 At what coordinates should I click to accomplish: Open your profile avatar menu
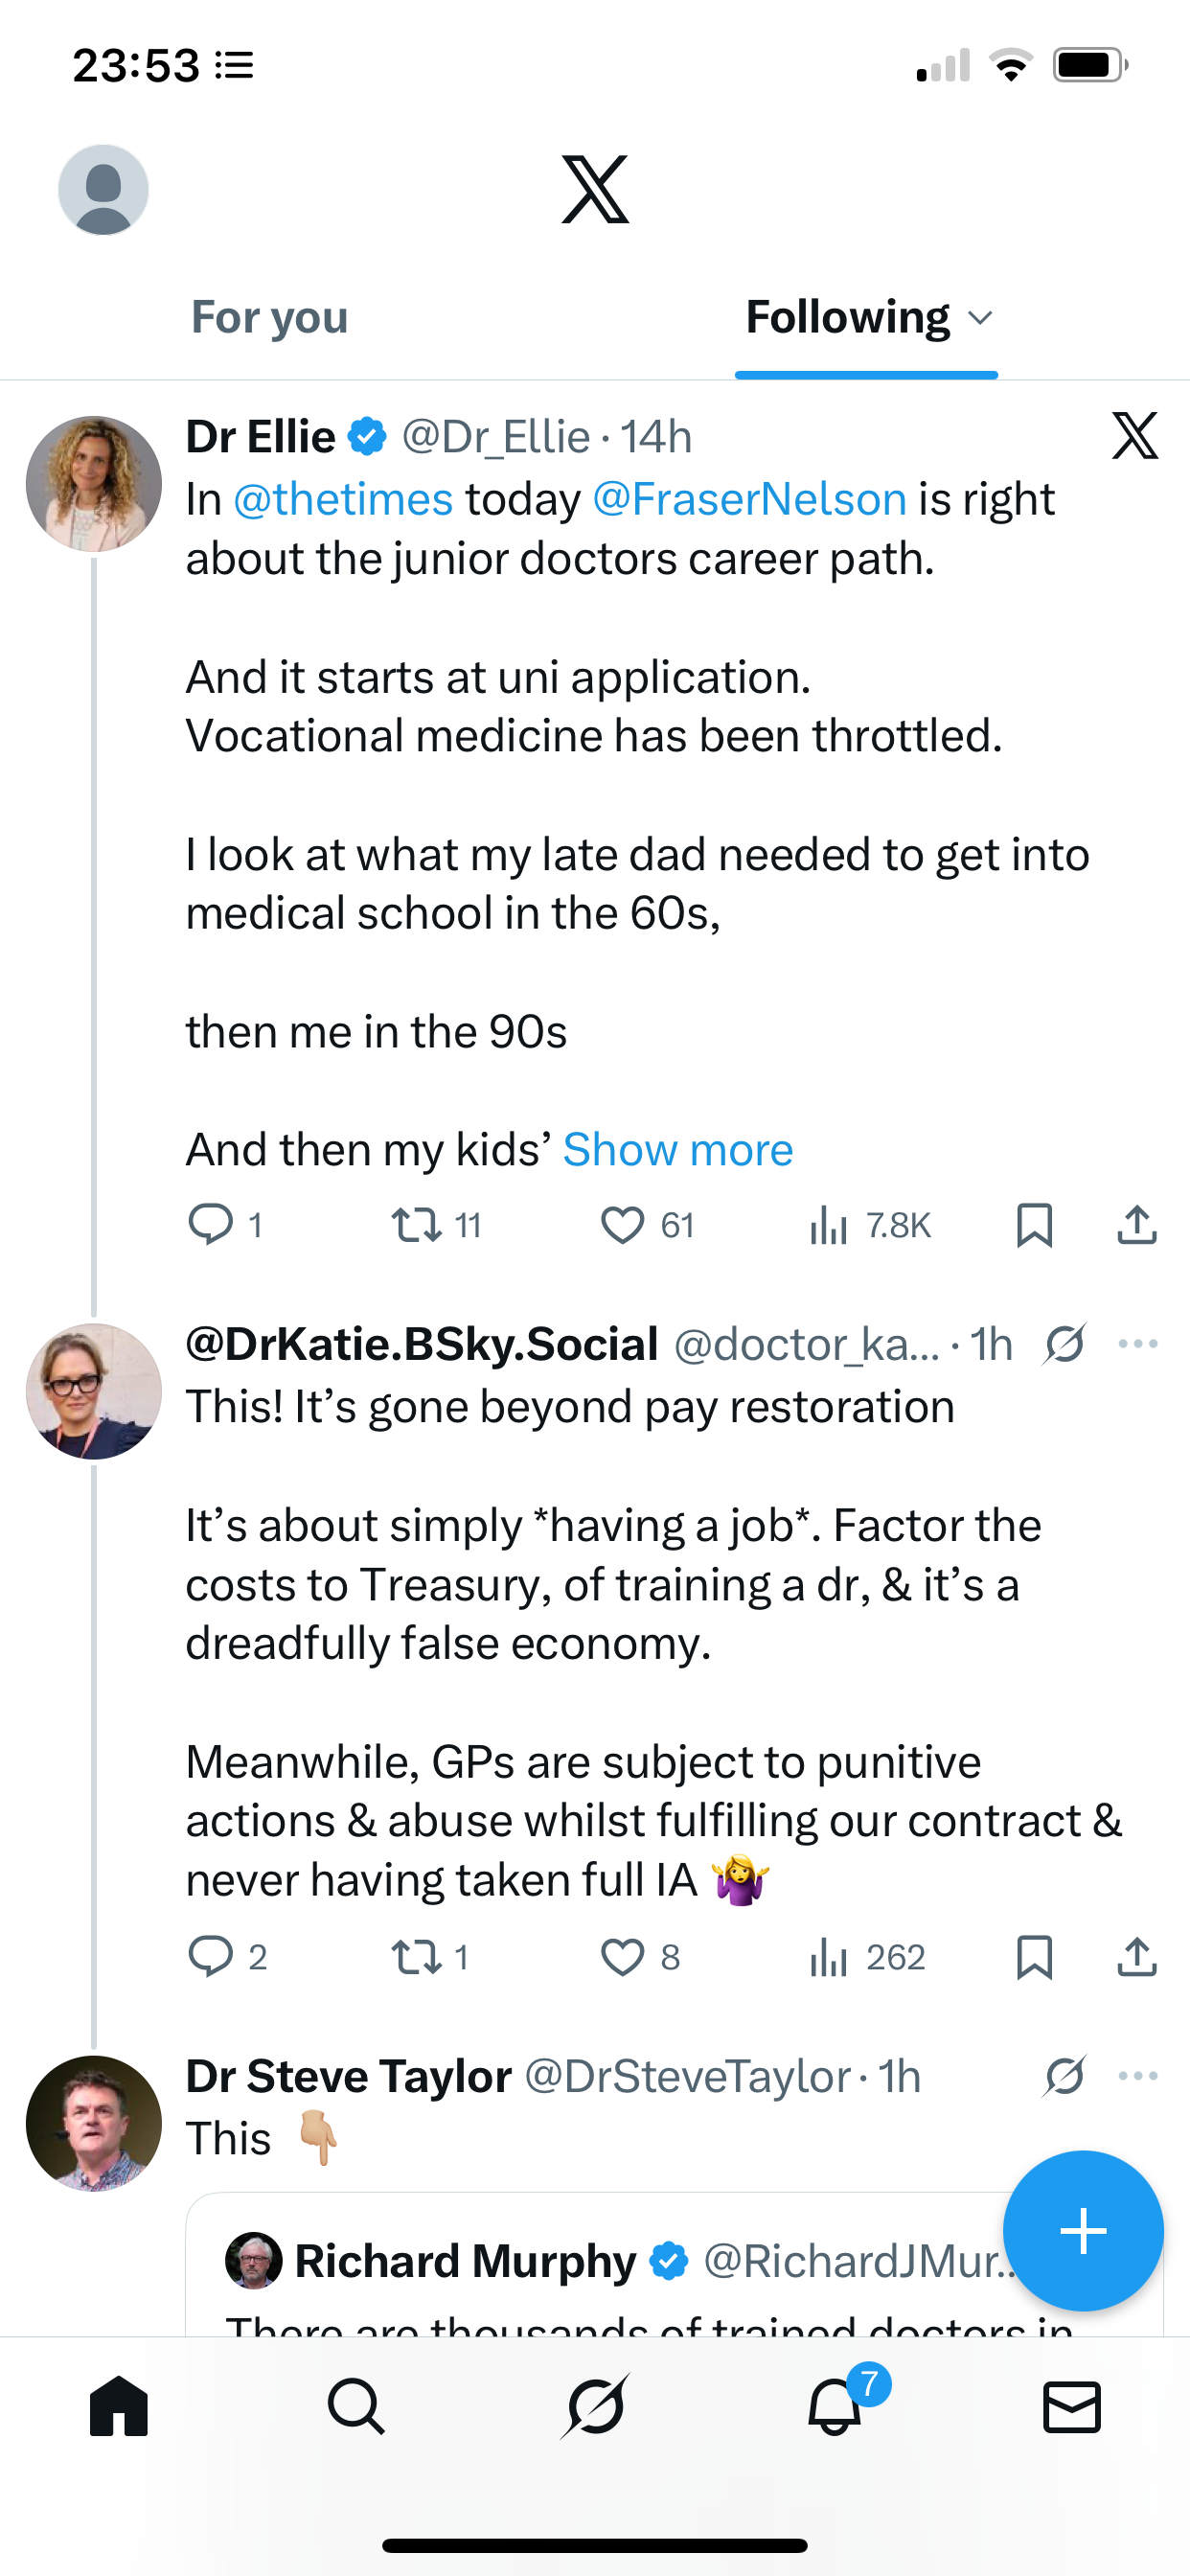[x=104, y=190]
